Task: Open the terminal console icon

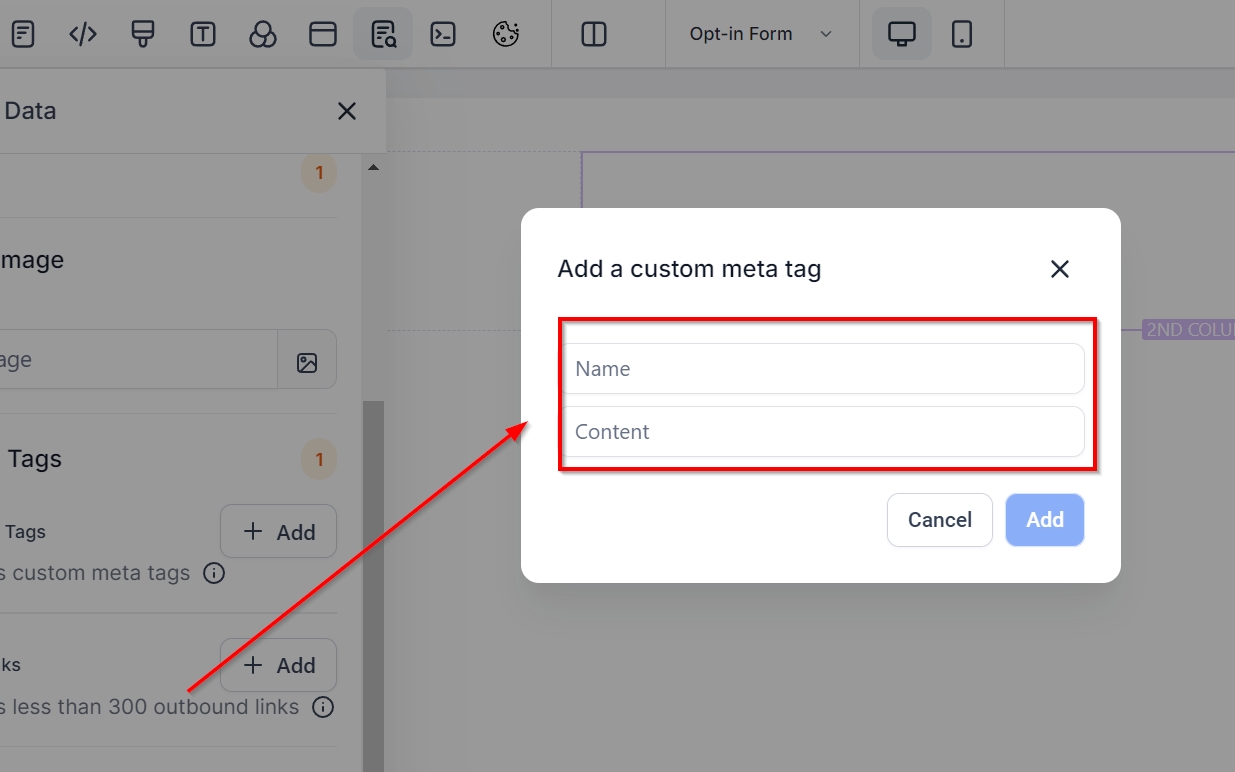Action: pos(443,34)
